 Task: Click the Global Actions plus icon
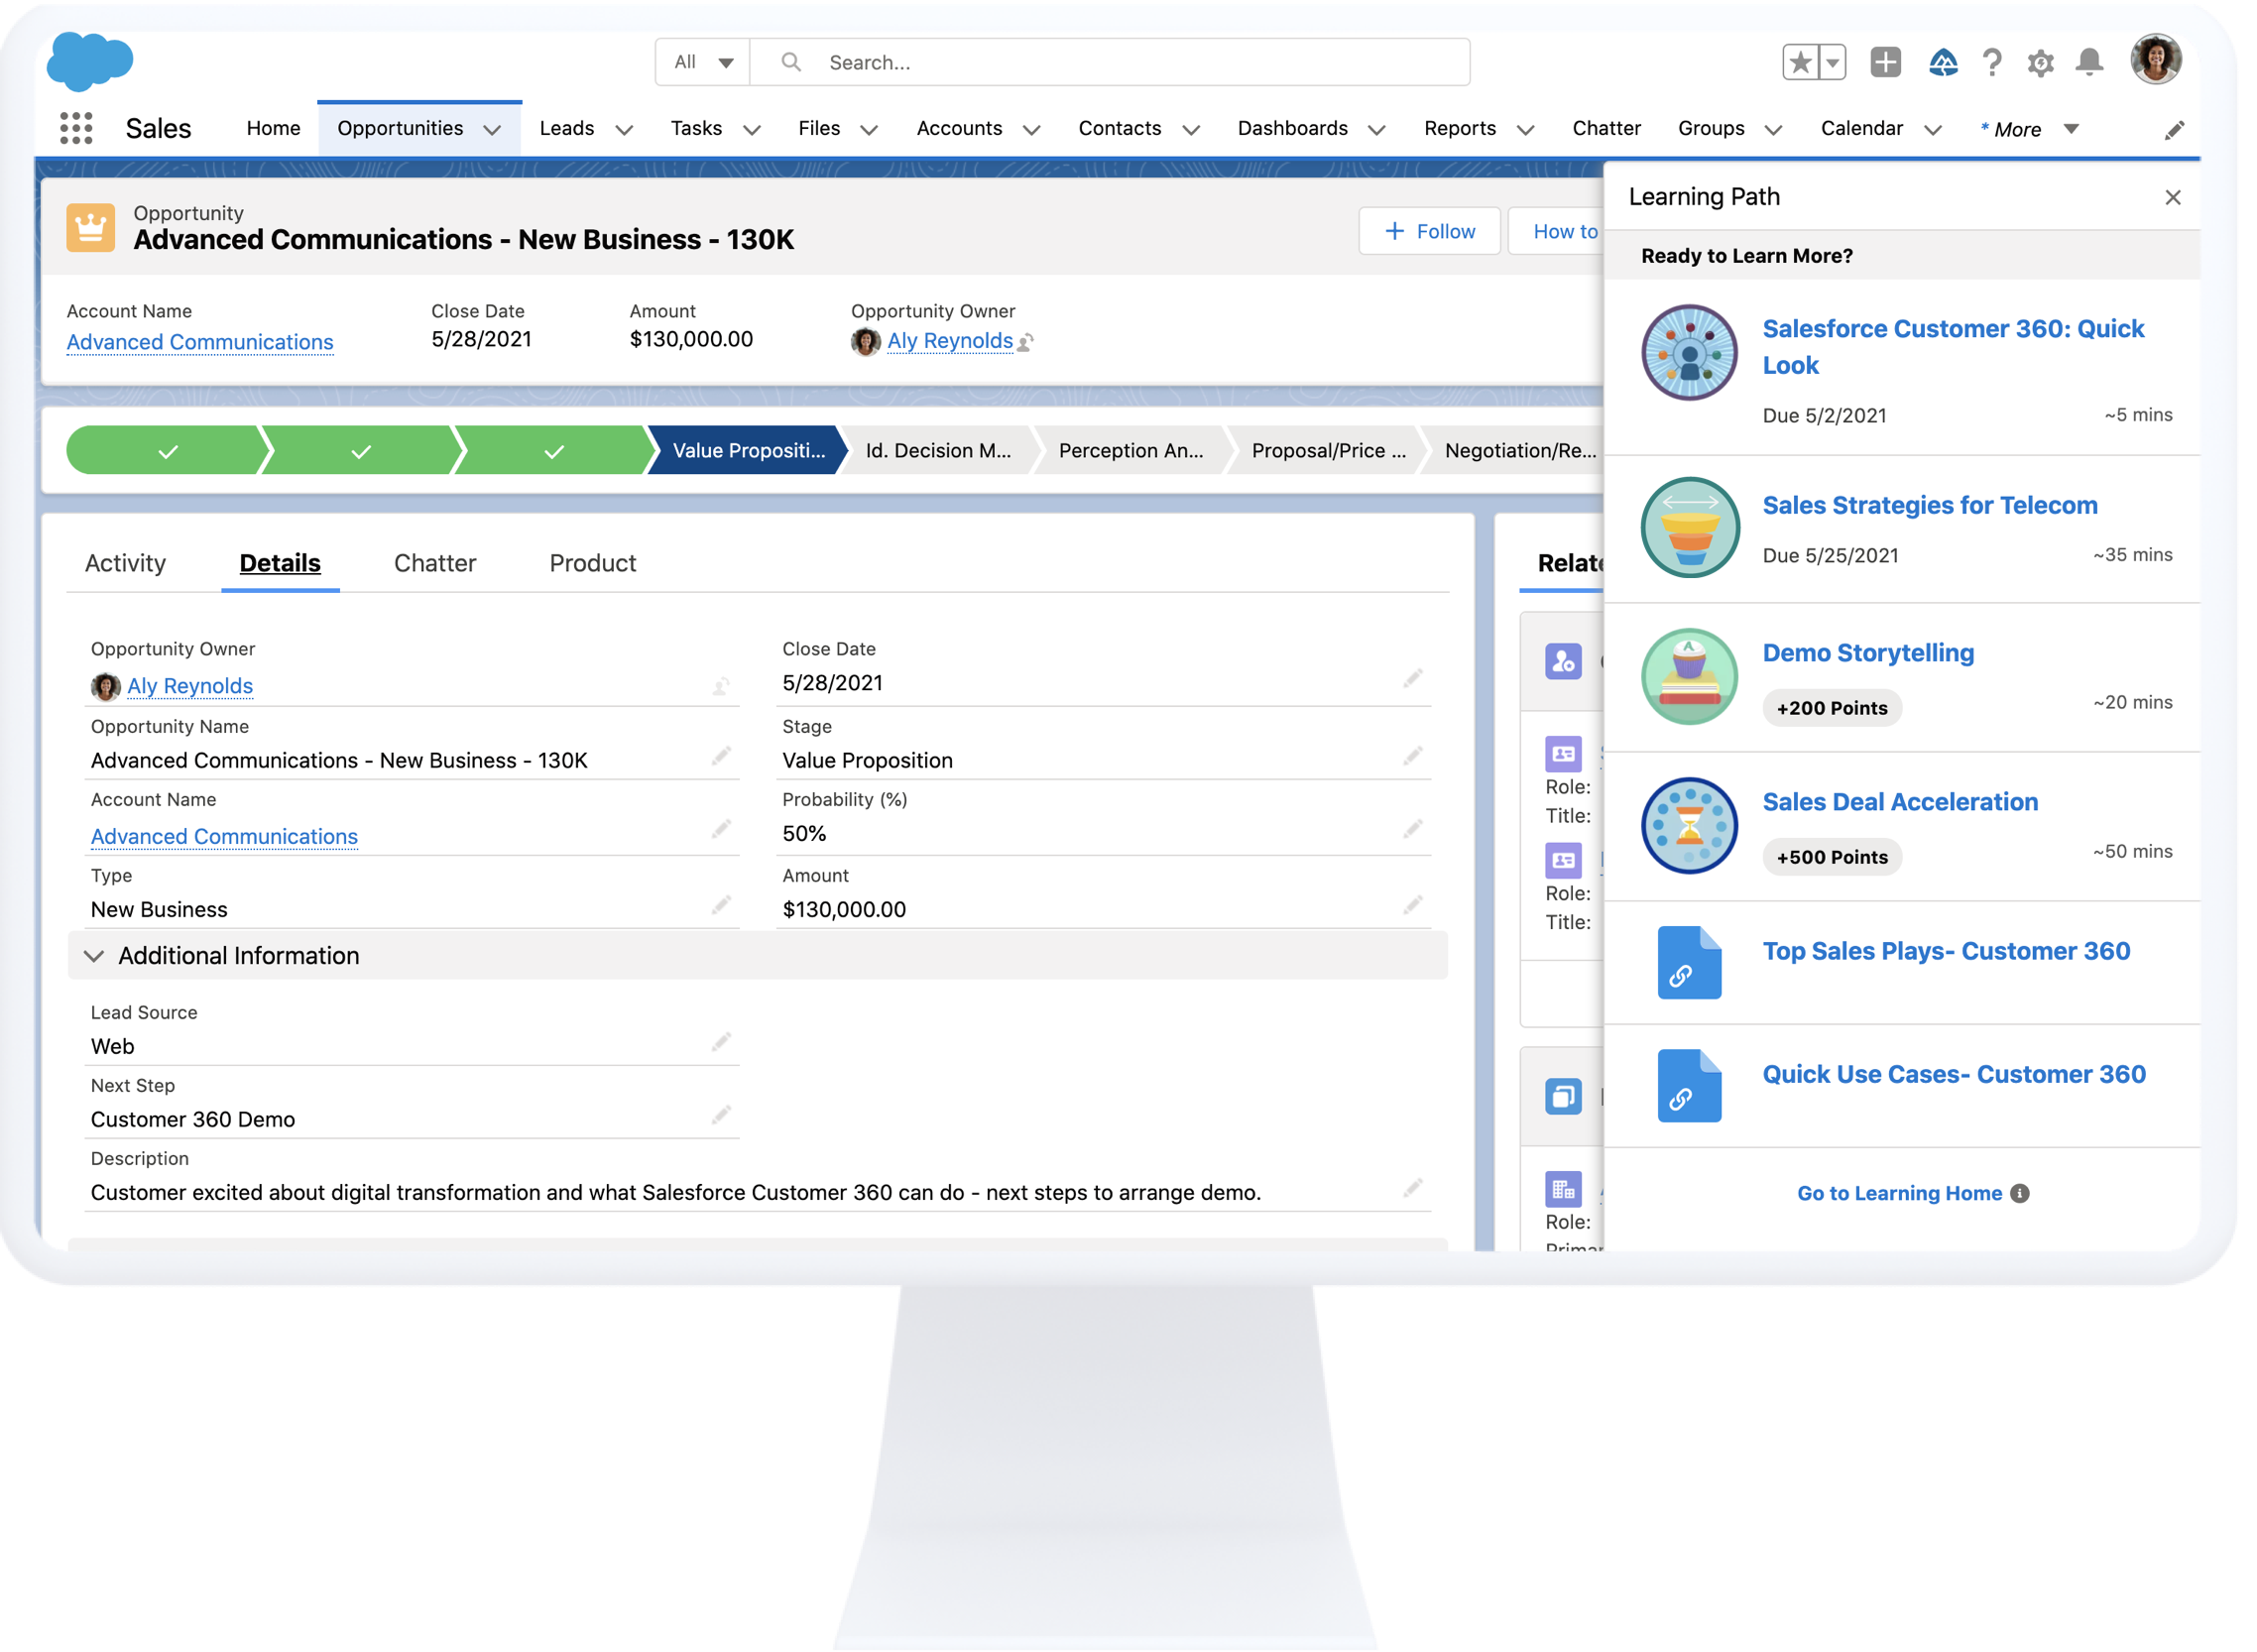tap(1885, 62)
